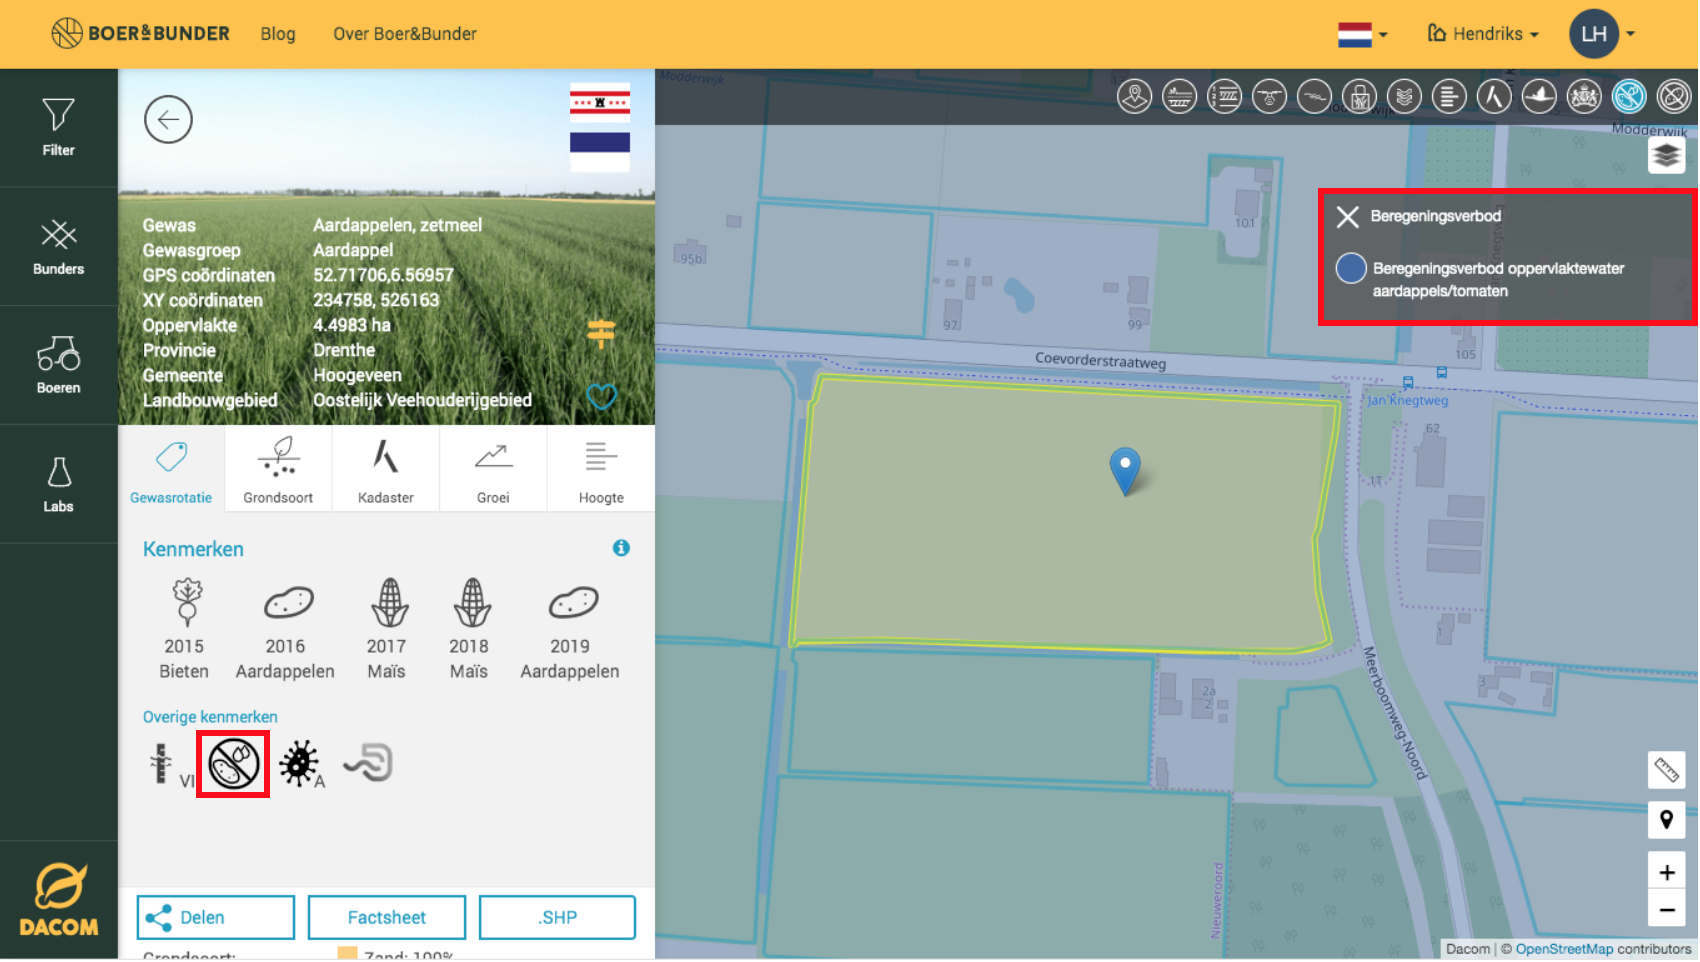Select the ruler measurement tool
This screenshot has height=962, width=1700.
pos(1666,770)
